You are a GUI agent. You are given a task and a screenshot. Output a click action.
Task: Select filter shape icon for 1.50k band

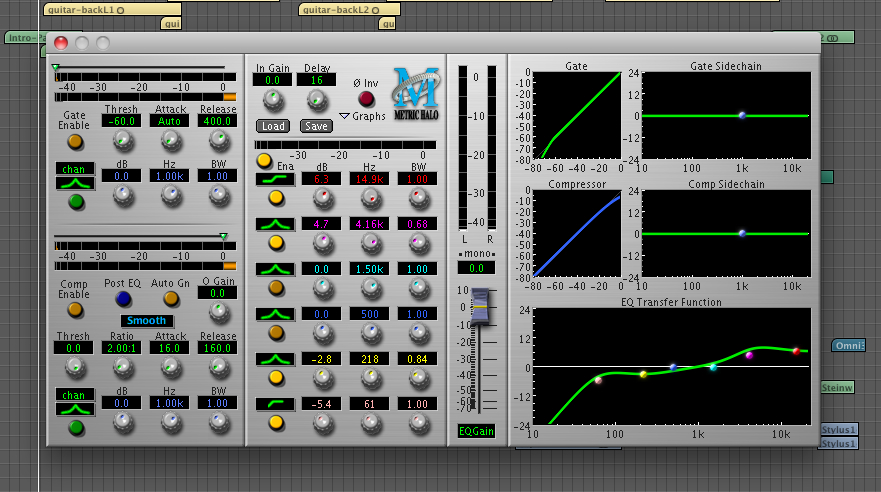click(275, 269)
